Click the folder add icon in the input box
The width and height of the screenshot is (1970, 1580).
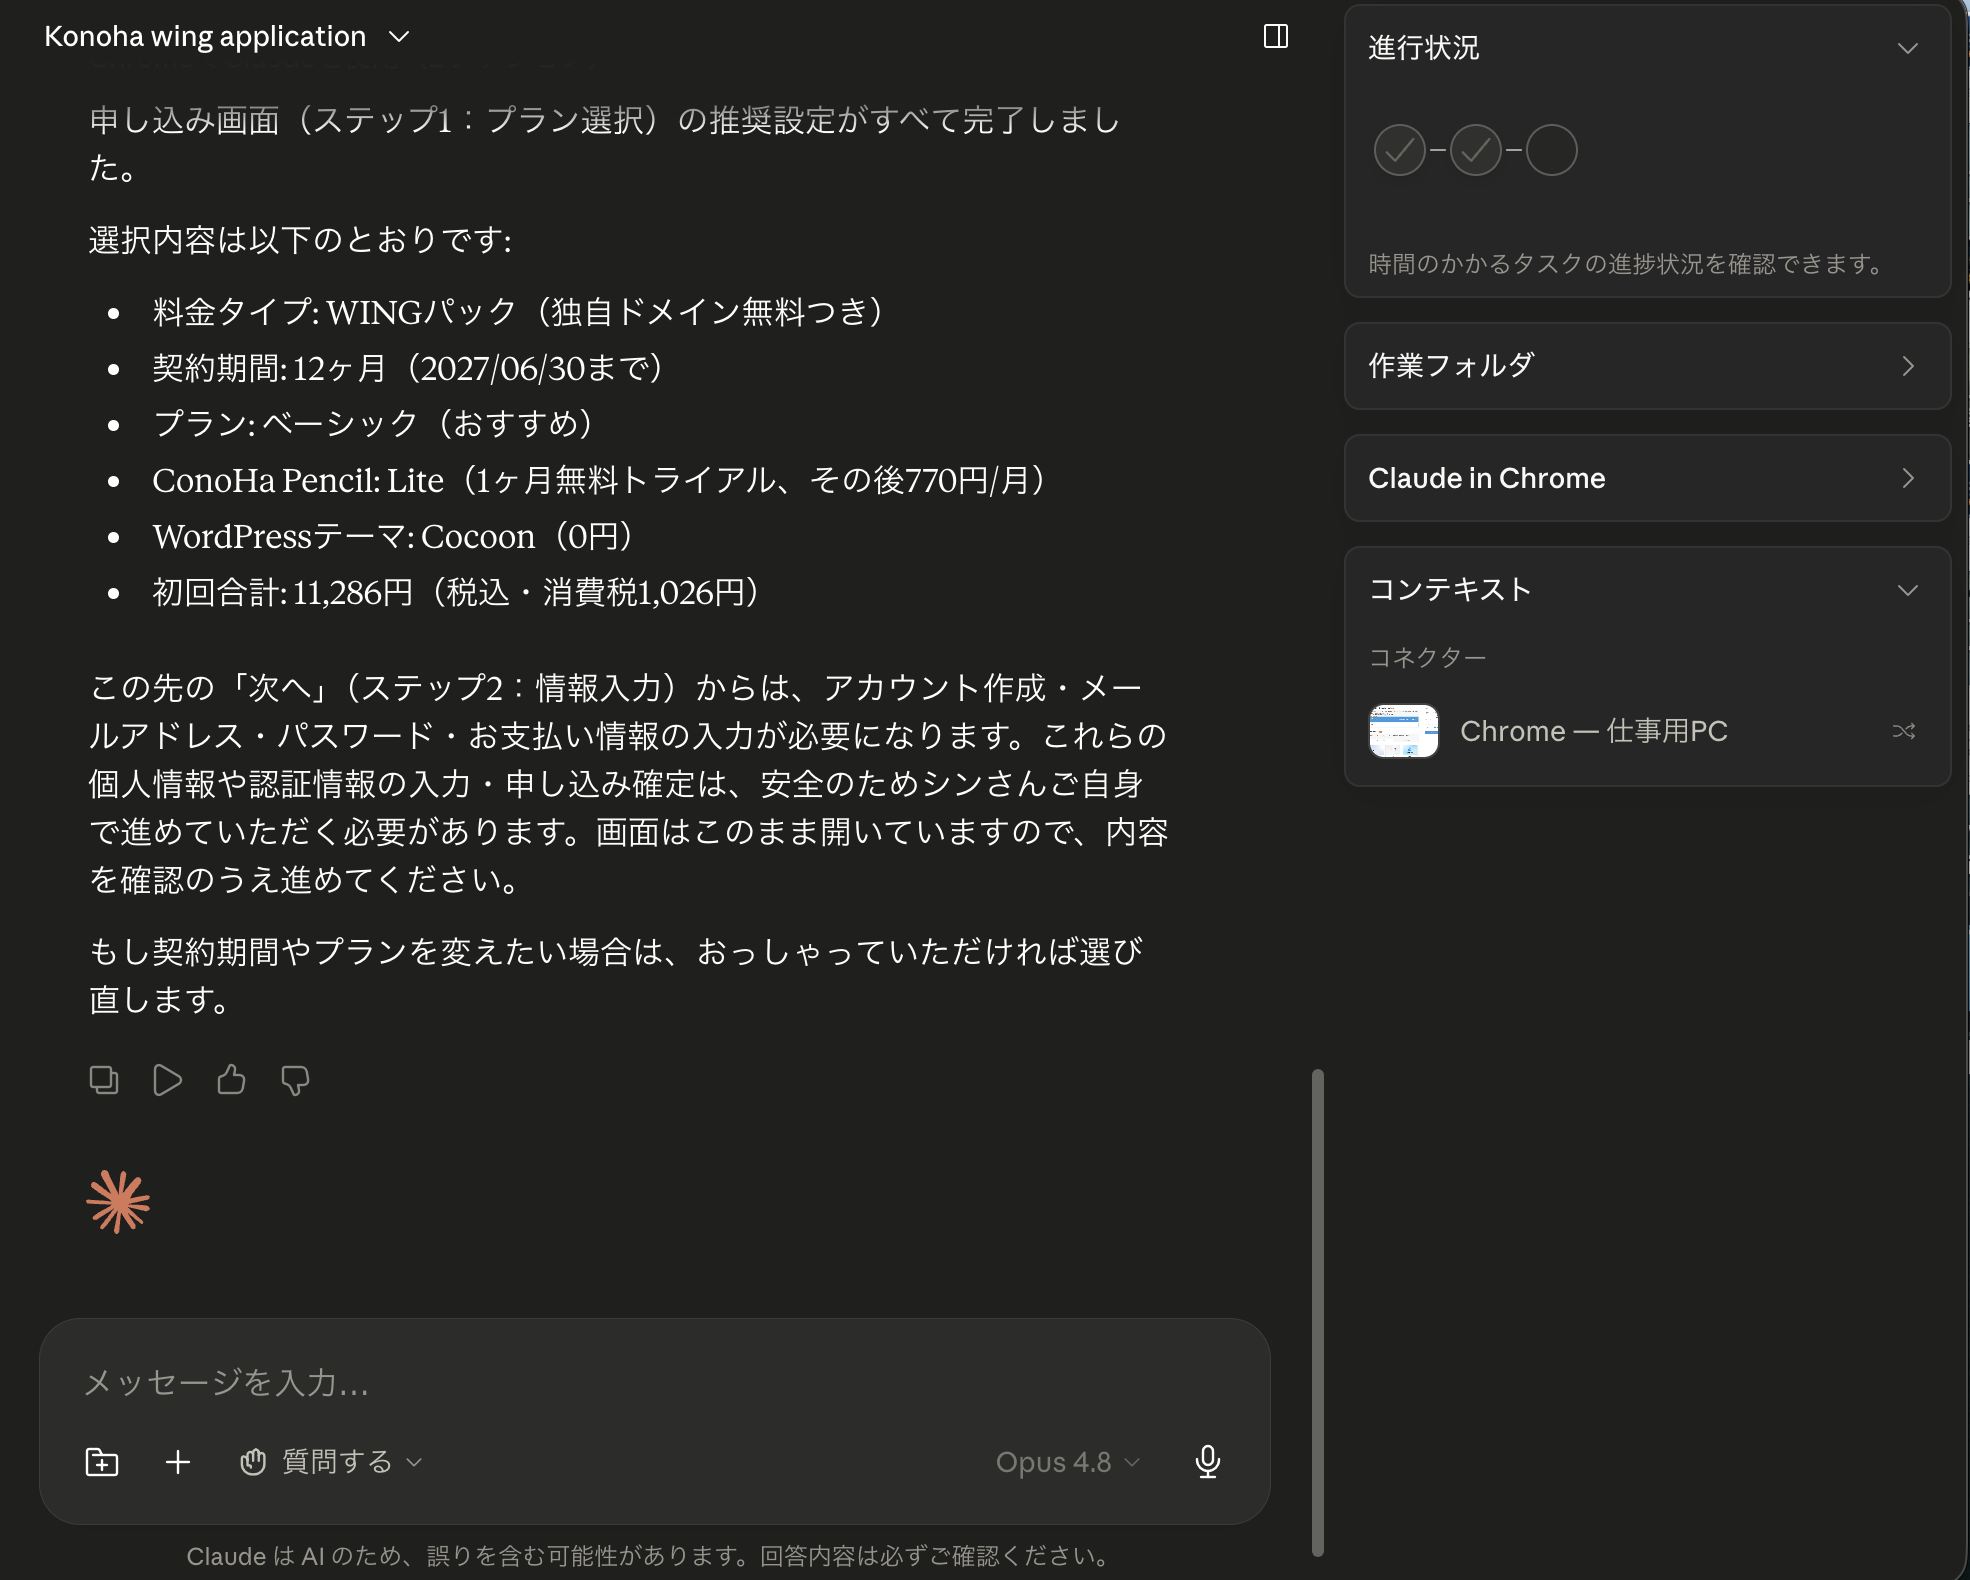pyautogui.click(x=102, y=1462)
